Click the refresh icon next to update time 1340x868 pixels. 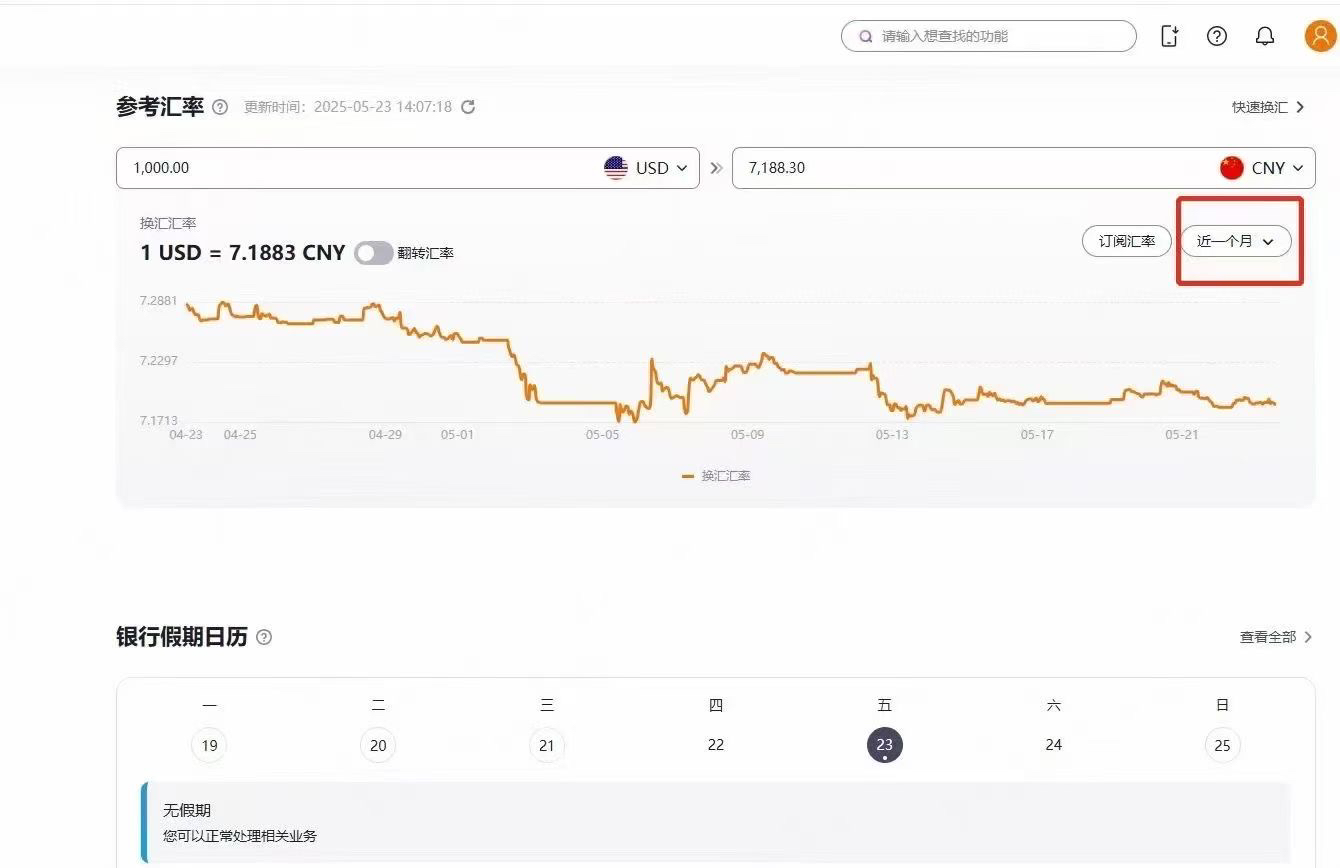coord(468,106)
